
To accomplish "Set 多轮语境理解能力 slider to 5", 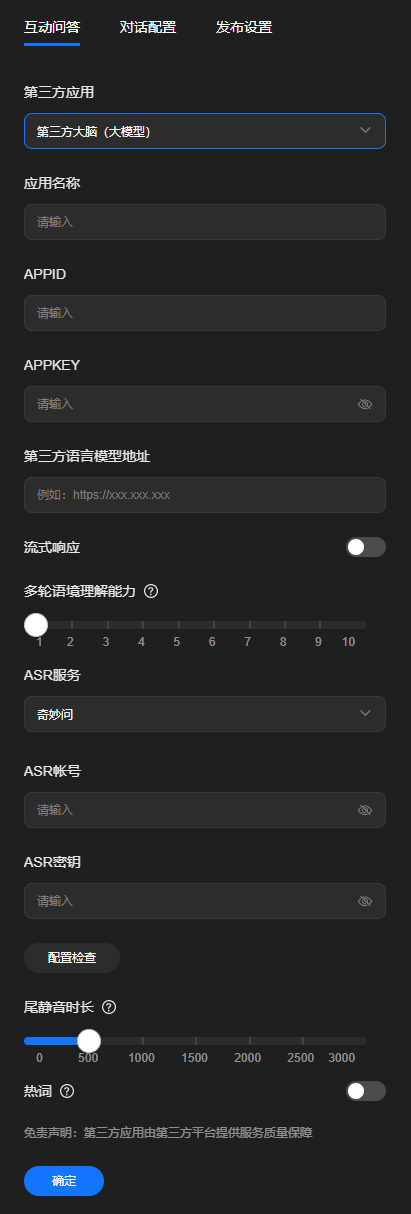I will pyautogui.click(x=177, y=625).
